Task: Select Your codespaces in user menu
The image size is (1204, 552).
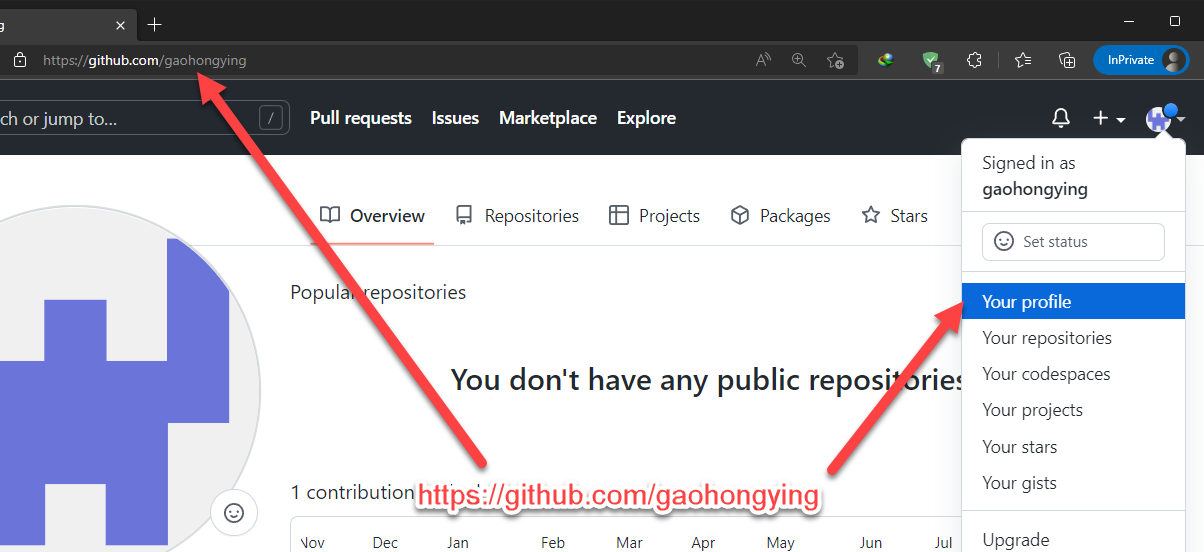Action: pos(1073,374)
